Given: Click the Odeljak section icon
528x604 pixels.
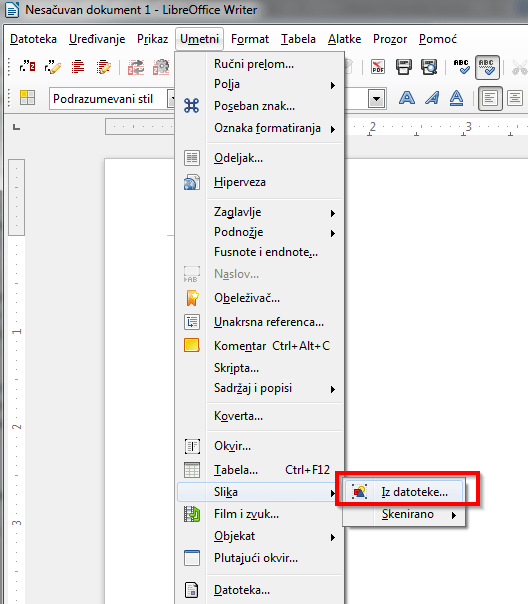Looking at the screenshot, I should (x=191, y=158).
